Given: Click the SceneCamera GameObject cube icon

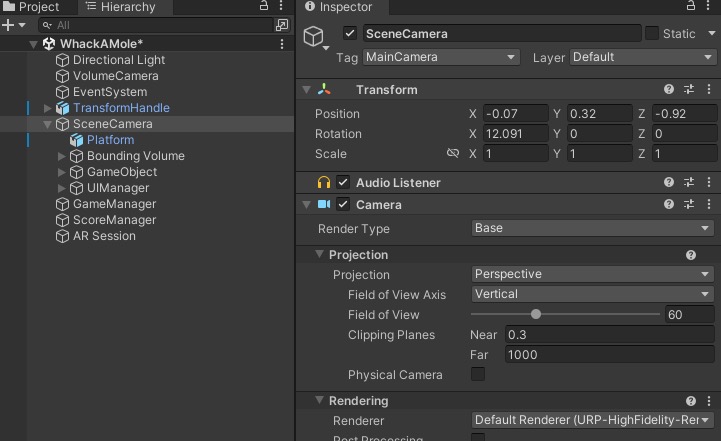Looking at the screenshot, I should pos(315,38).
